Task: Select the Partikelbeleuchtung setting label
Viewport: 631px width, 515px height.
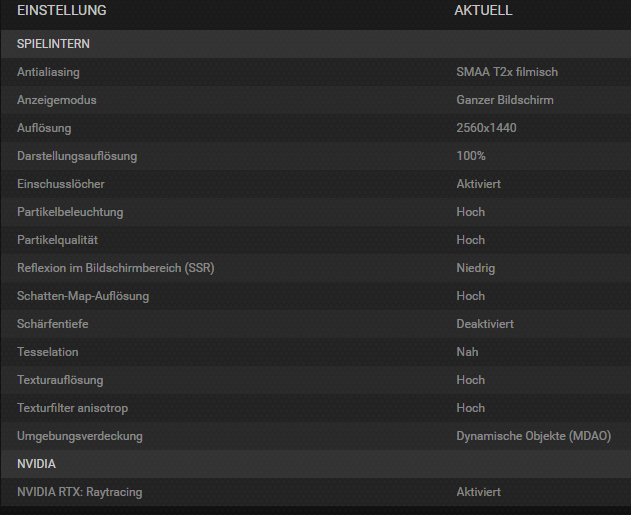Action: [x=70, y=212]
